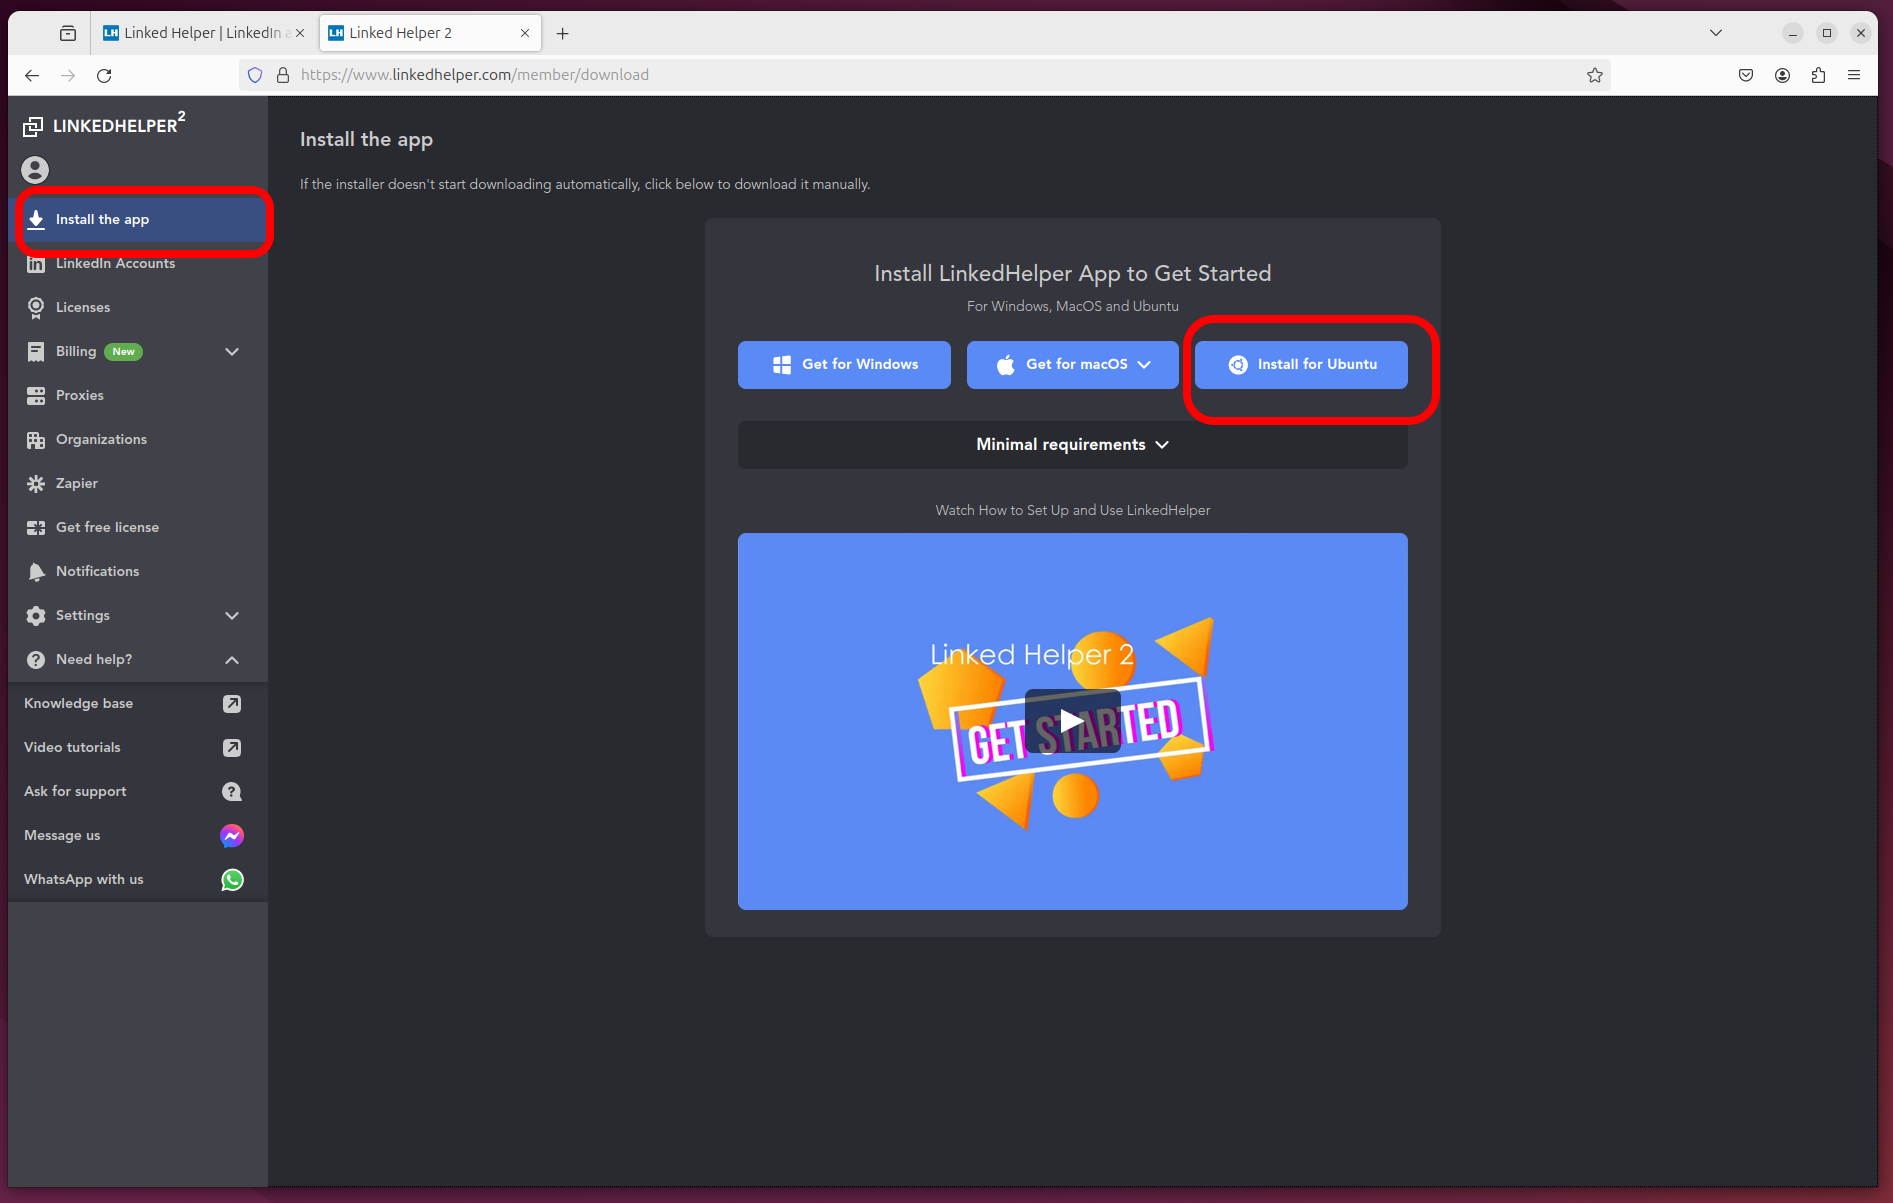The image size is (1893, 1203).
Task: Open Licenses page in sidebar
Action: click(x=138, y=308)
